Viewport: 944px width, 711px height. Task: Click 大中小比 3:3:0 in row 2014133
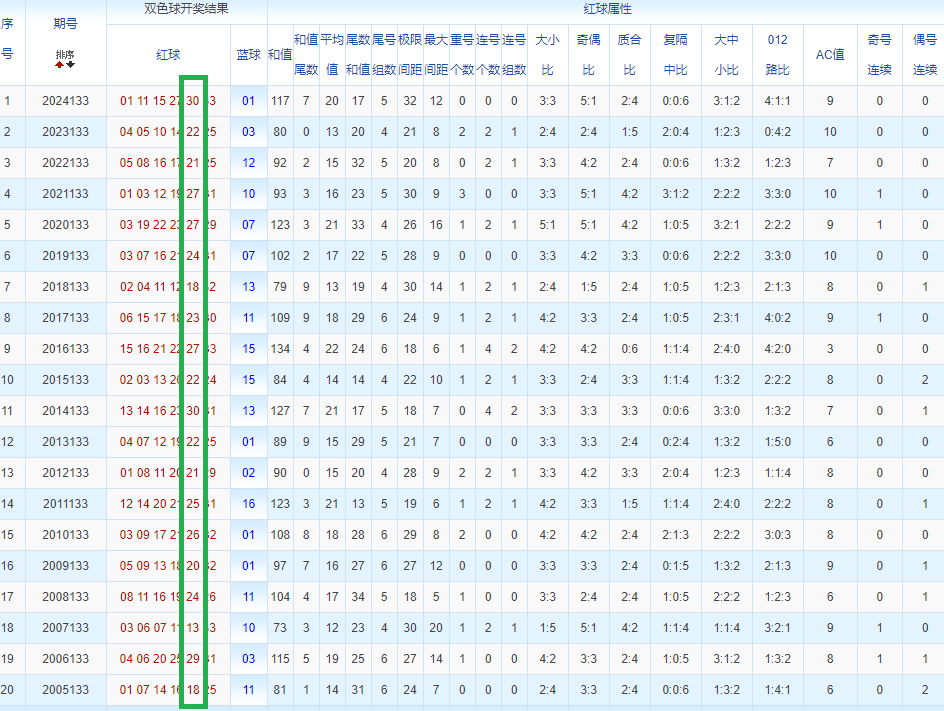[x=727, y=411]
